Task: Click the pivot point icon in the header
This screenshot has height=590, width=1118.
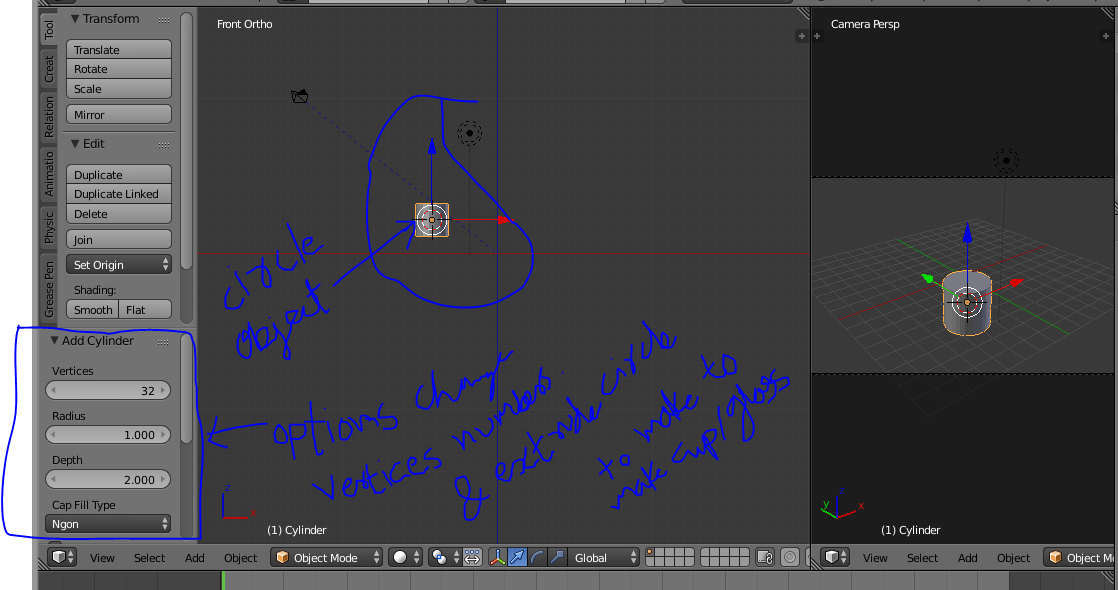Action: pyautogui.click(x=437, y=557)
